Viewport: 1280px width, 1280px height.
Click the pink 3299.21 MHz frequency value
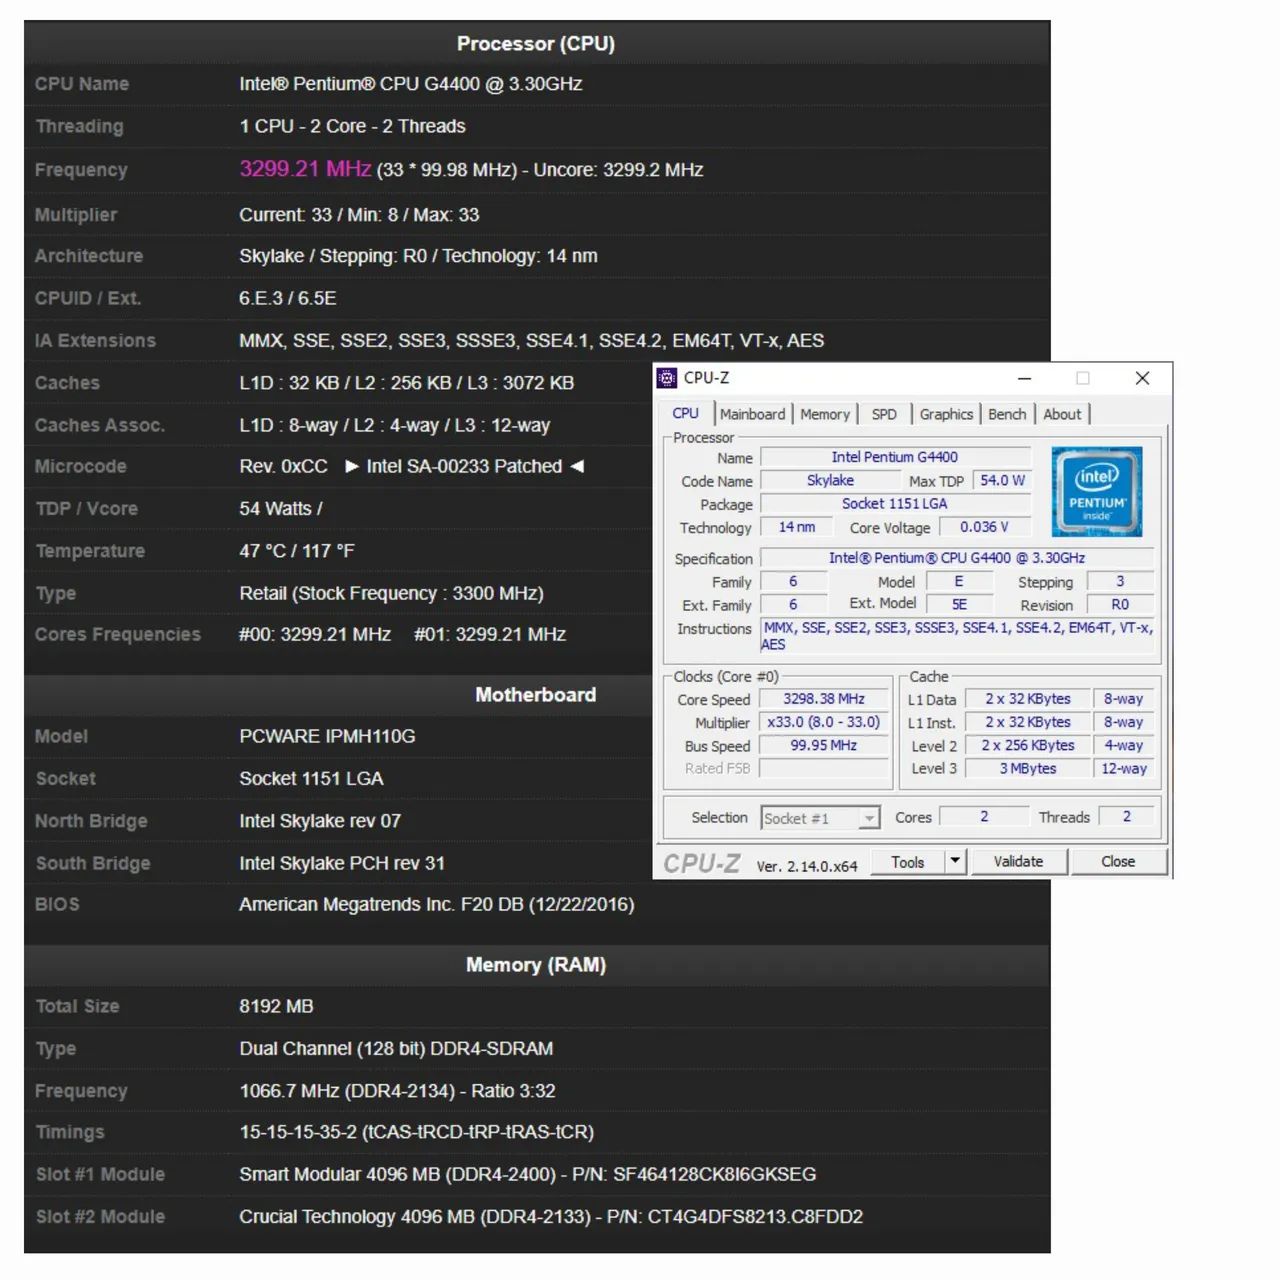tap(305, 169)
